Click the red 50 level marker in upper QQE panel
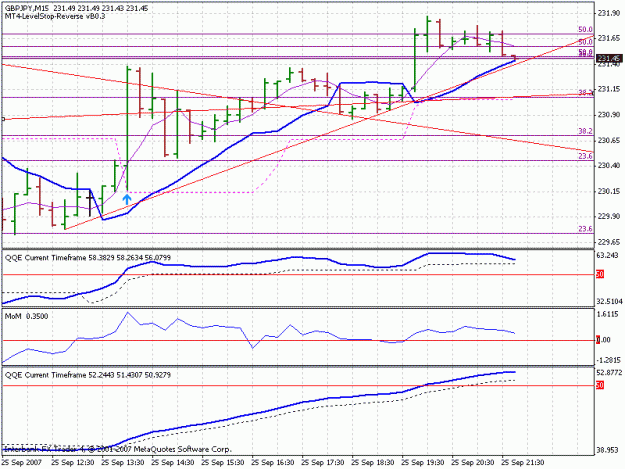625x469 pixels. click(x=600, y=274)
